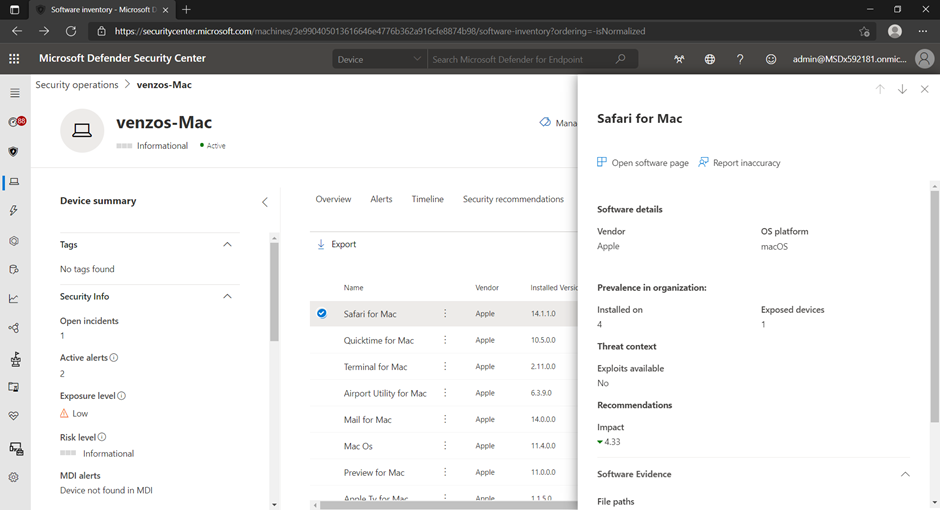
Task: Open more options for Quicktime for Mac row
Action: coord(445,340)
